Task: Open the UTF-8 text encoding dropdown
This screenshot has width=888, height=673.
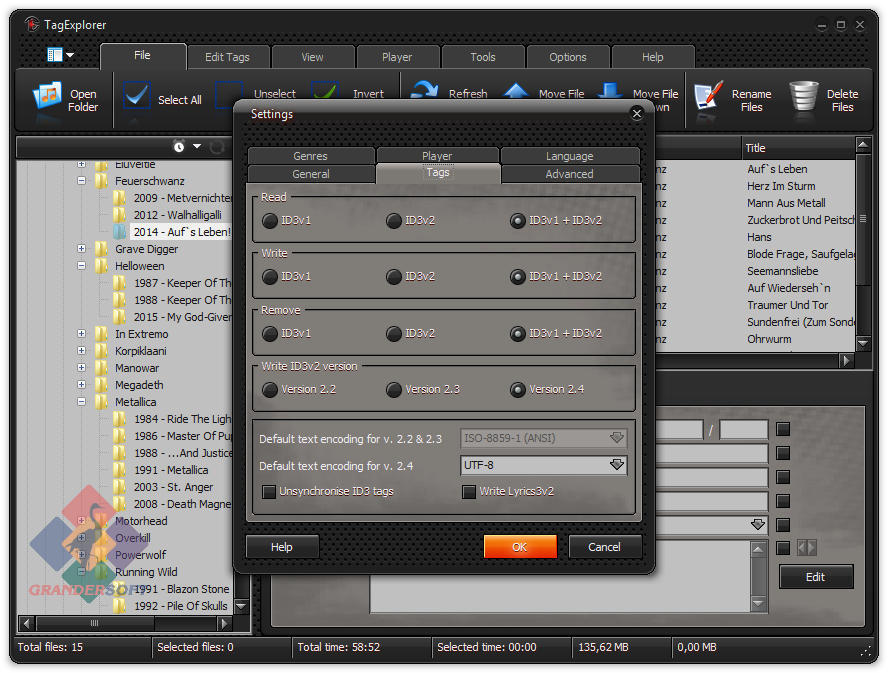Action: click(616, 465)
